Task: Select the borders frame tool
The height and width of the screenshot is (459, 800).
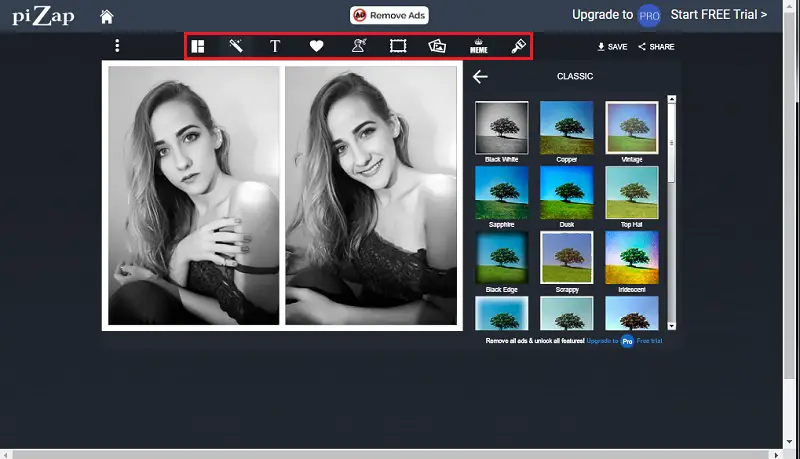Action: click(398, 46)
